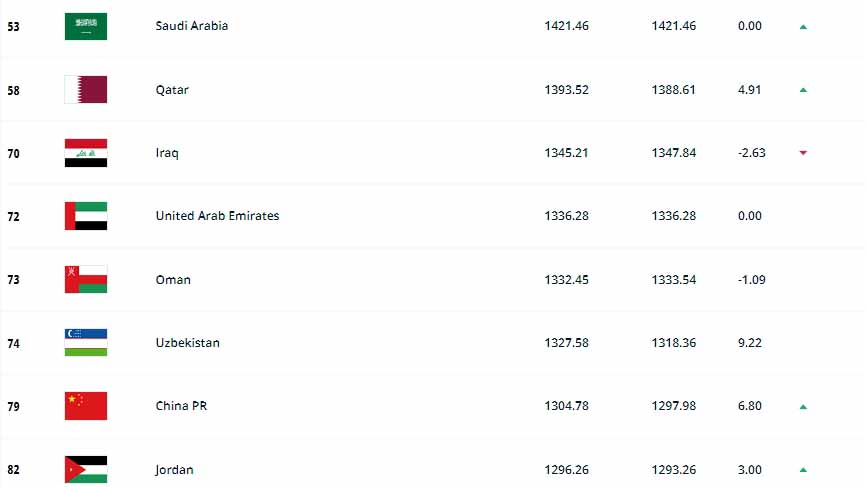Image resolution: width=865 pixels, height=487 pixels.
Task: Open the Saudi Arabia team link
Action: coord(191,26)
